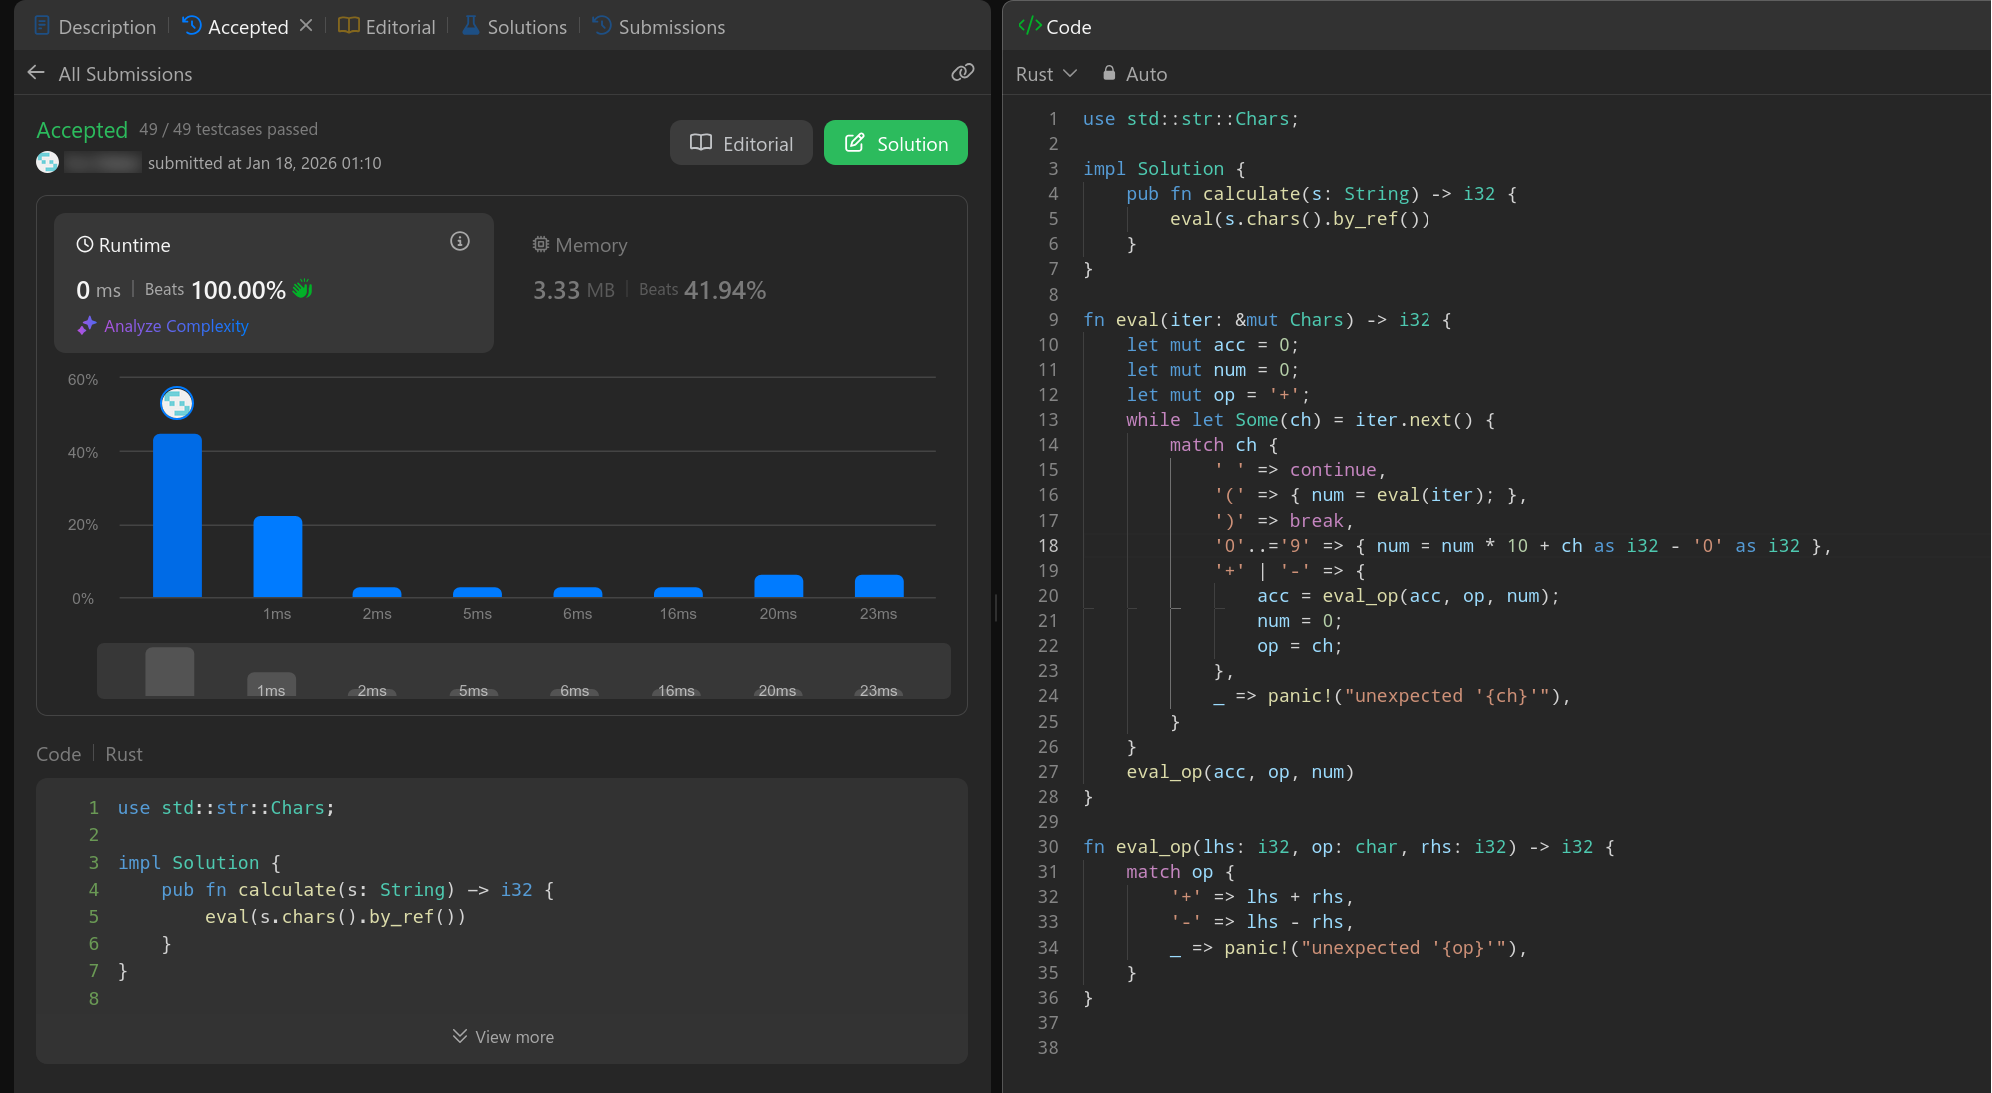Viewport: 1992px width, 1093px height.
Task: Click the user avatar above the runtime chart
Action: coord(177,403)
